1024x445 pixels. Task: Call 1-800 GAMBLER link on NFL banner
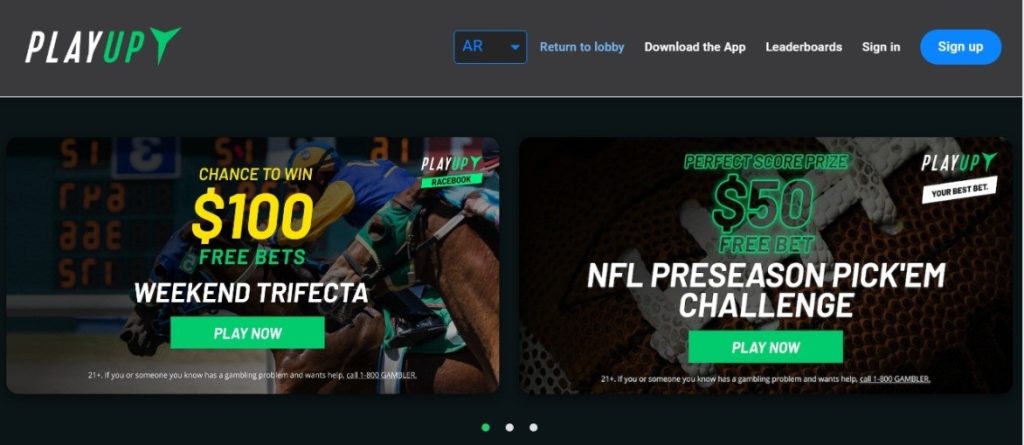coord(895,379)
